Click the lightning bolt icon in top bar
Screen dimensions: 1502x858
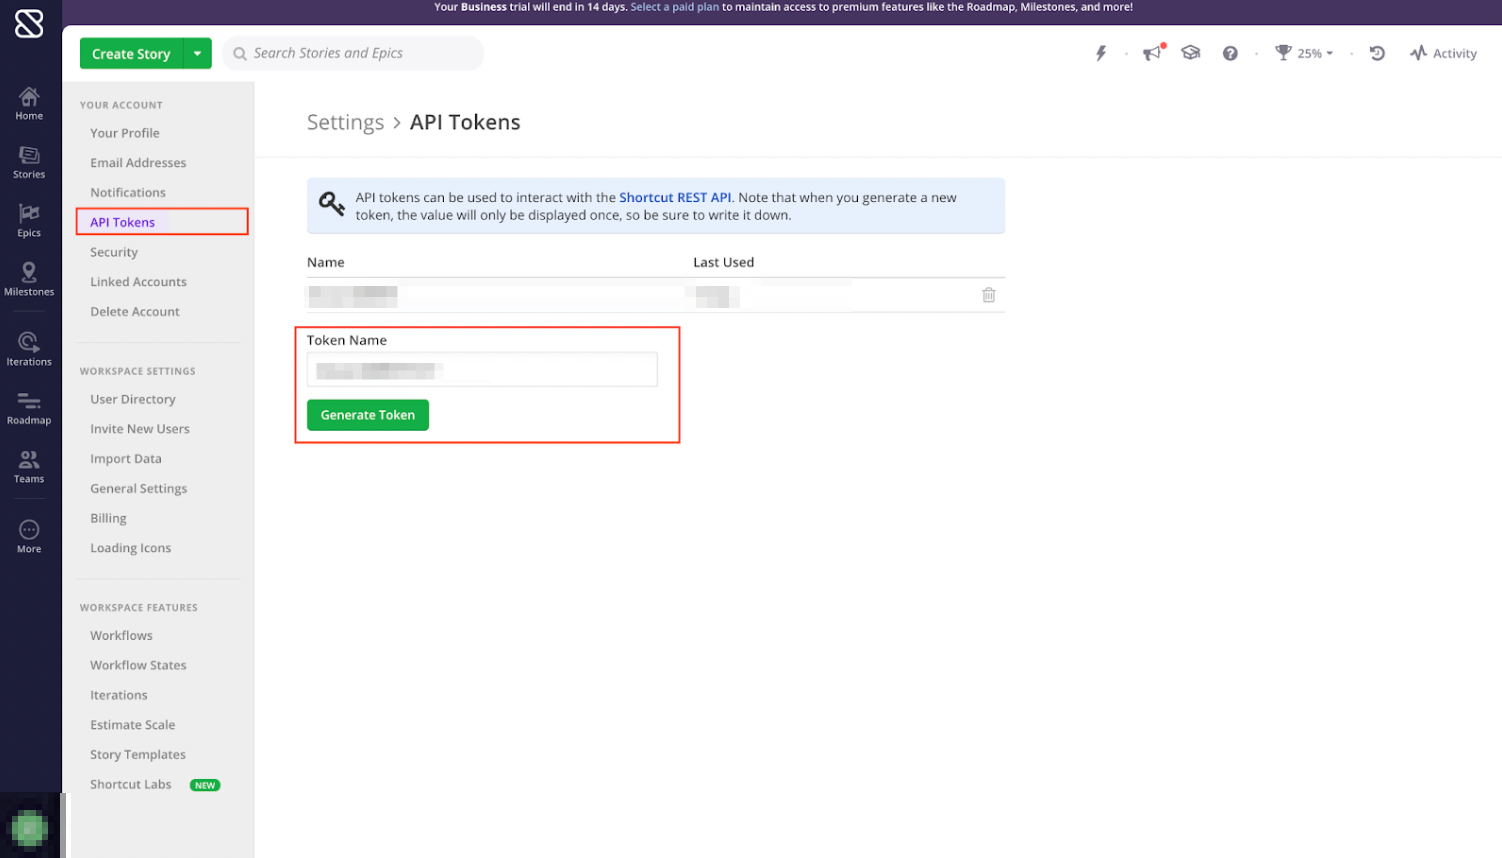click(1101, 54)
